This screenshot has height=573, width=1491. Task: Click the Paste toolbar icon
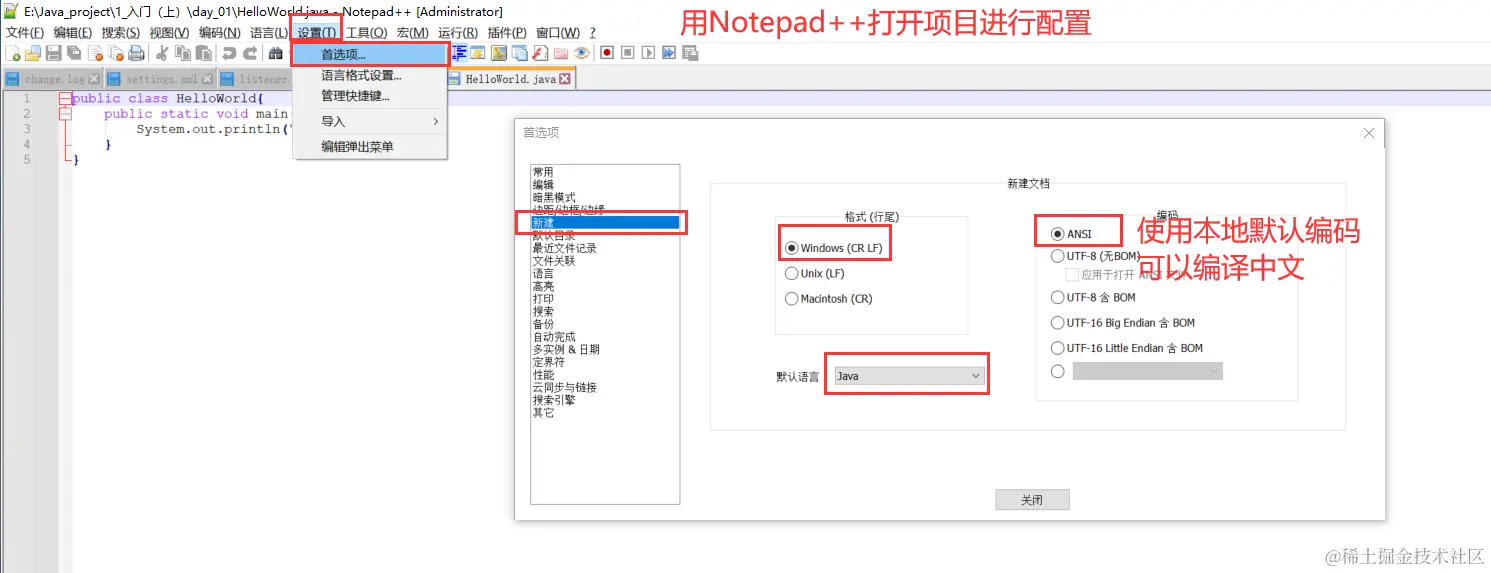[203, 53]
